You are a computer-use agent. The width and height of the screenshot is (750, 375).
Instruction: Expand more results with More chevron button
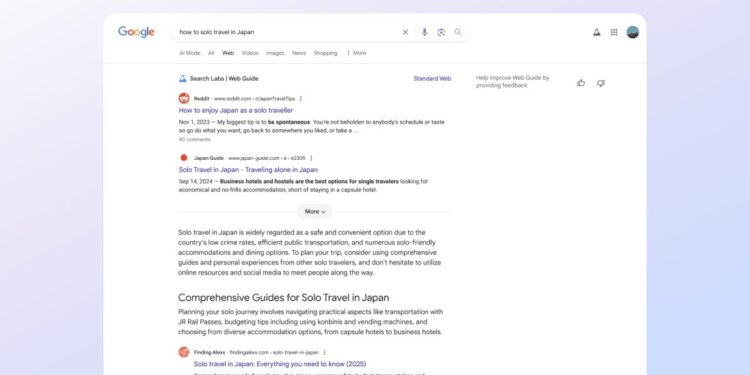pos(315,211)
